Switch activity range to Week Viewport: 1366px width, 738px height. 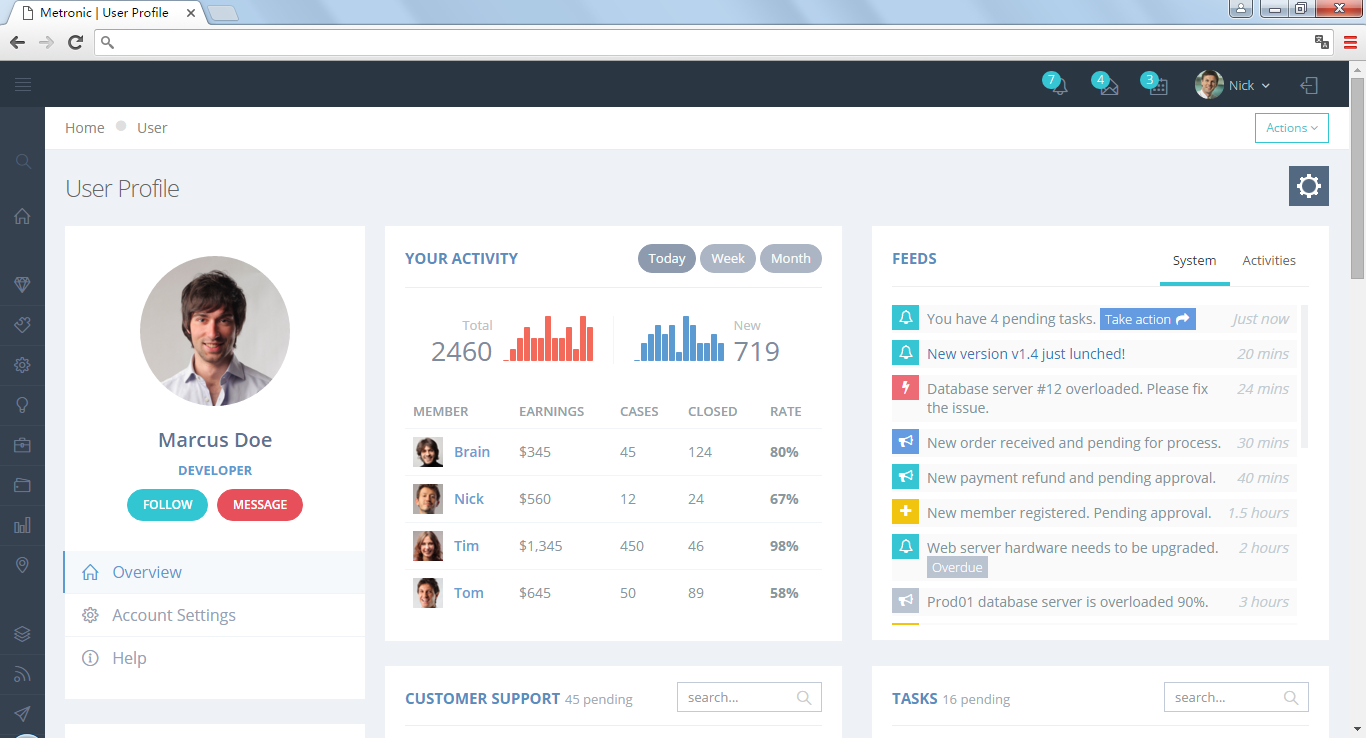tap(728, 258)
